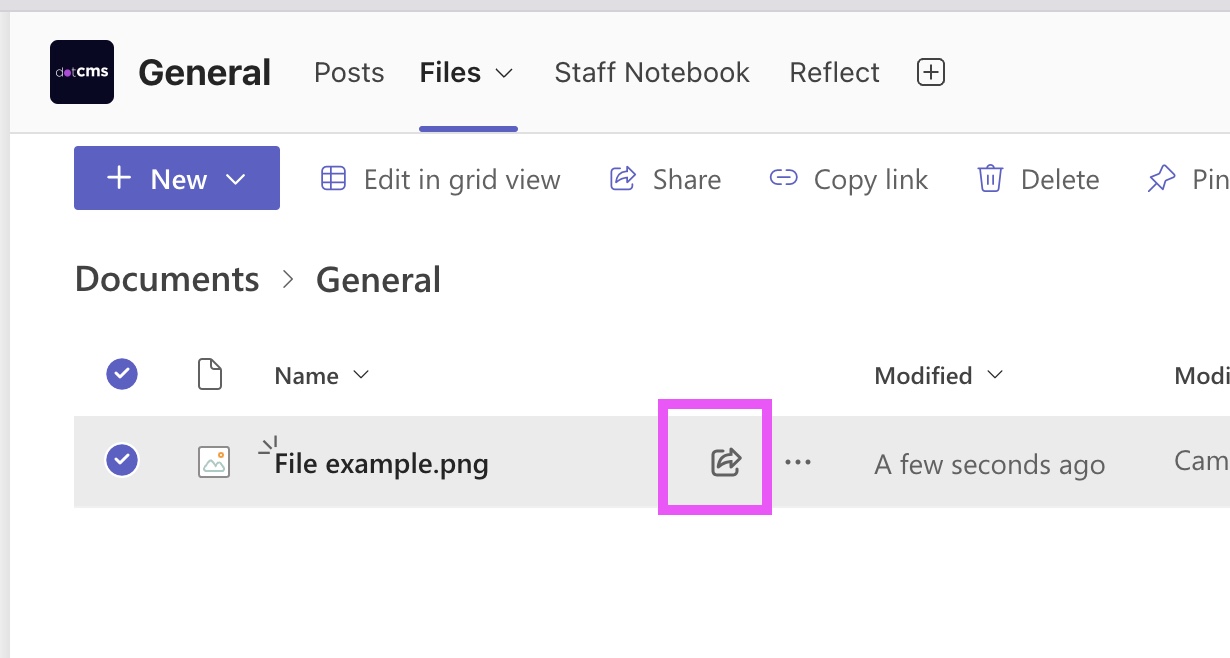Viewport: 1230px width, 658px height.
Task: Switch to the Posts tab
Action: tap(349, 72)
